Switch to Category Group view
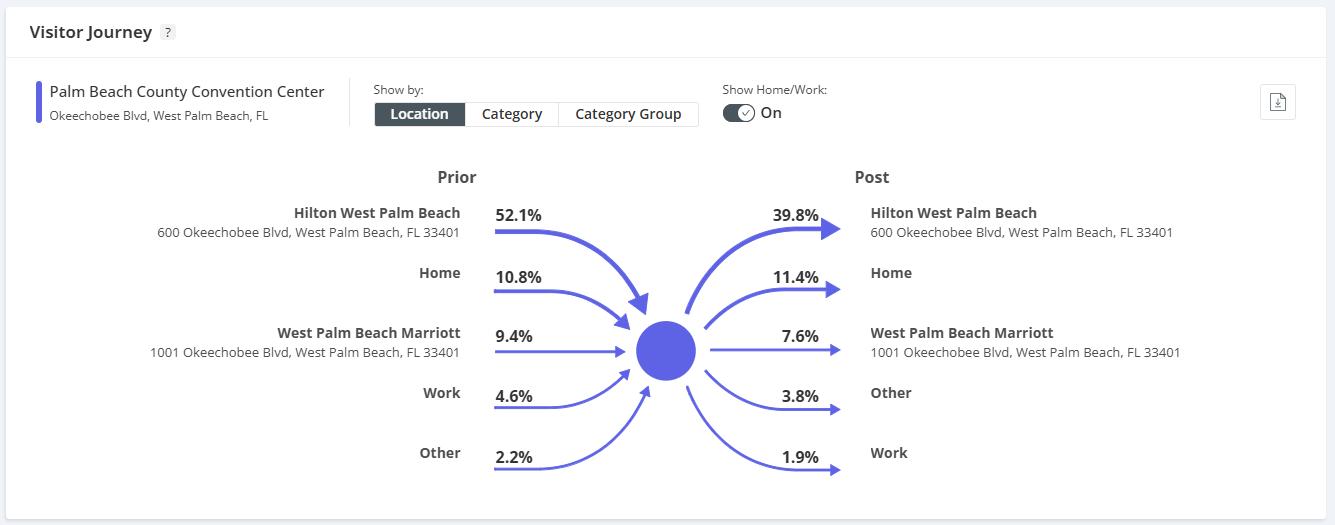1335x525 pixels. (x=628, y=114)
